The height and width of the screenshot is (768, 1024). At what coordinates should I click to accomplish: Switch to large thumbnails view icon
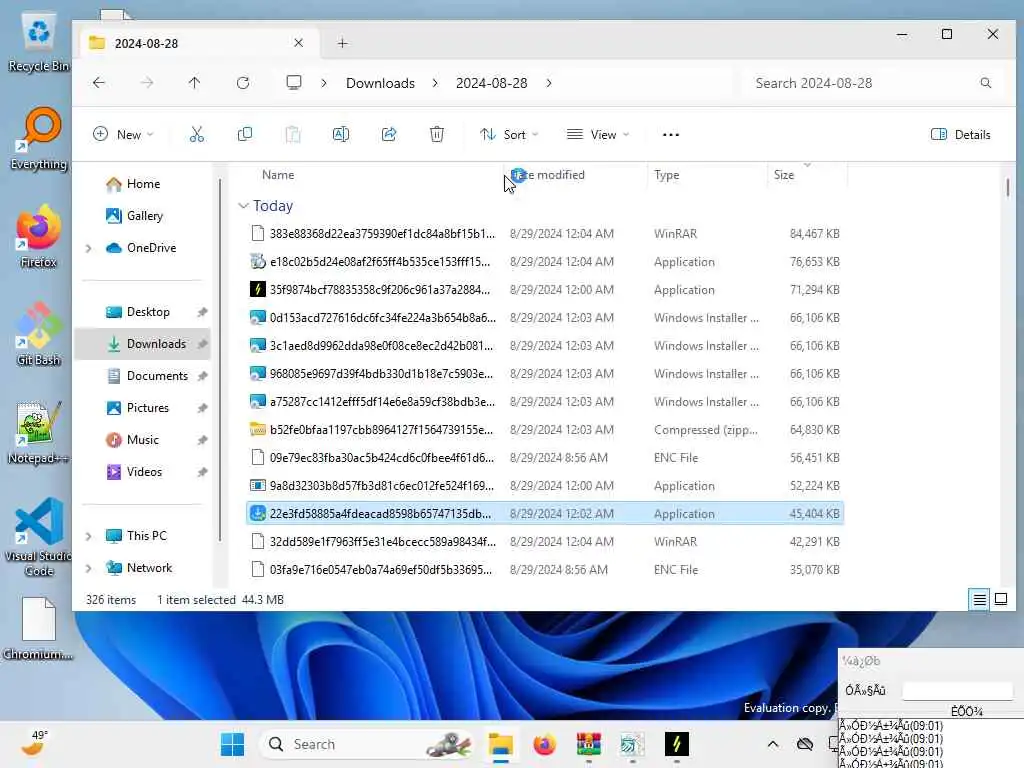pos(1001,599)
